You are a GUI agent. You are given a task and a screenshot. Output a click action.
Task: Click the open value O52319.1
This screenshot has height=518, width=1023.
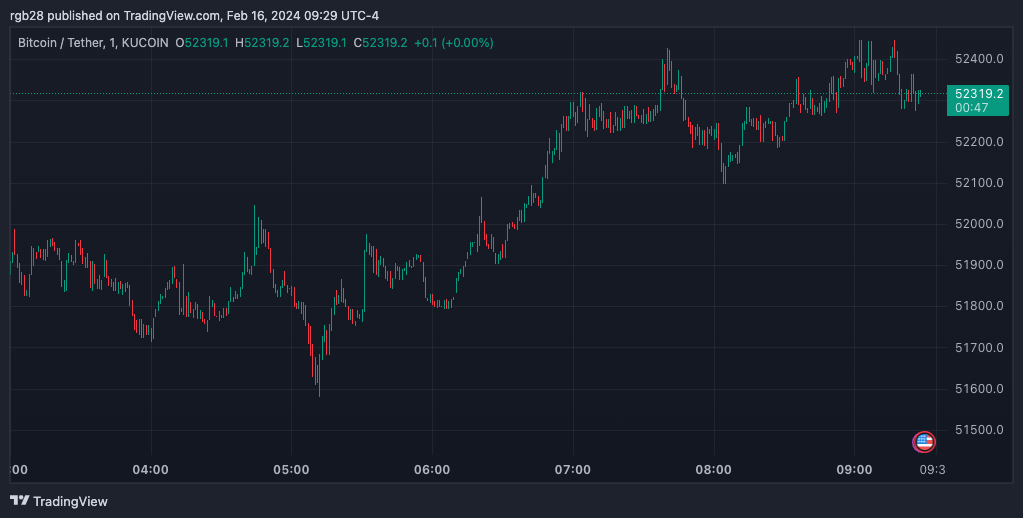click(202, 43)
